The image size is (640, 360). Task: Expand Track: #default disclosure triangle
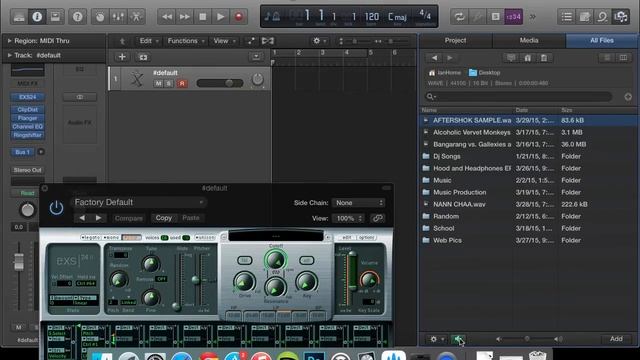click(9, 55)
